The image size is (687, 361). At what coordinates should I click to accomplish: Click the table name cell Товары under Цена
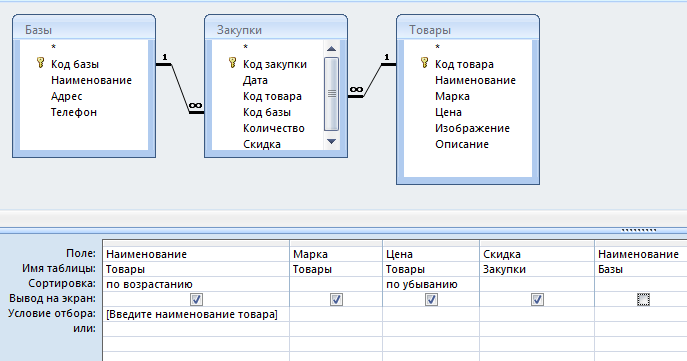tap(431, 269)
